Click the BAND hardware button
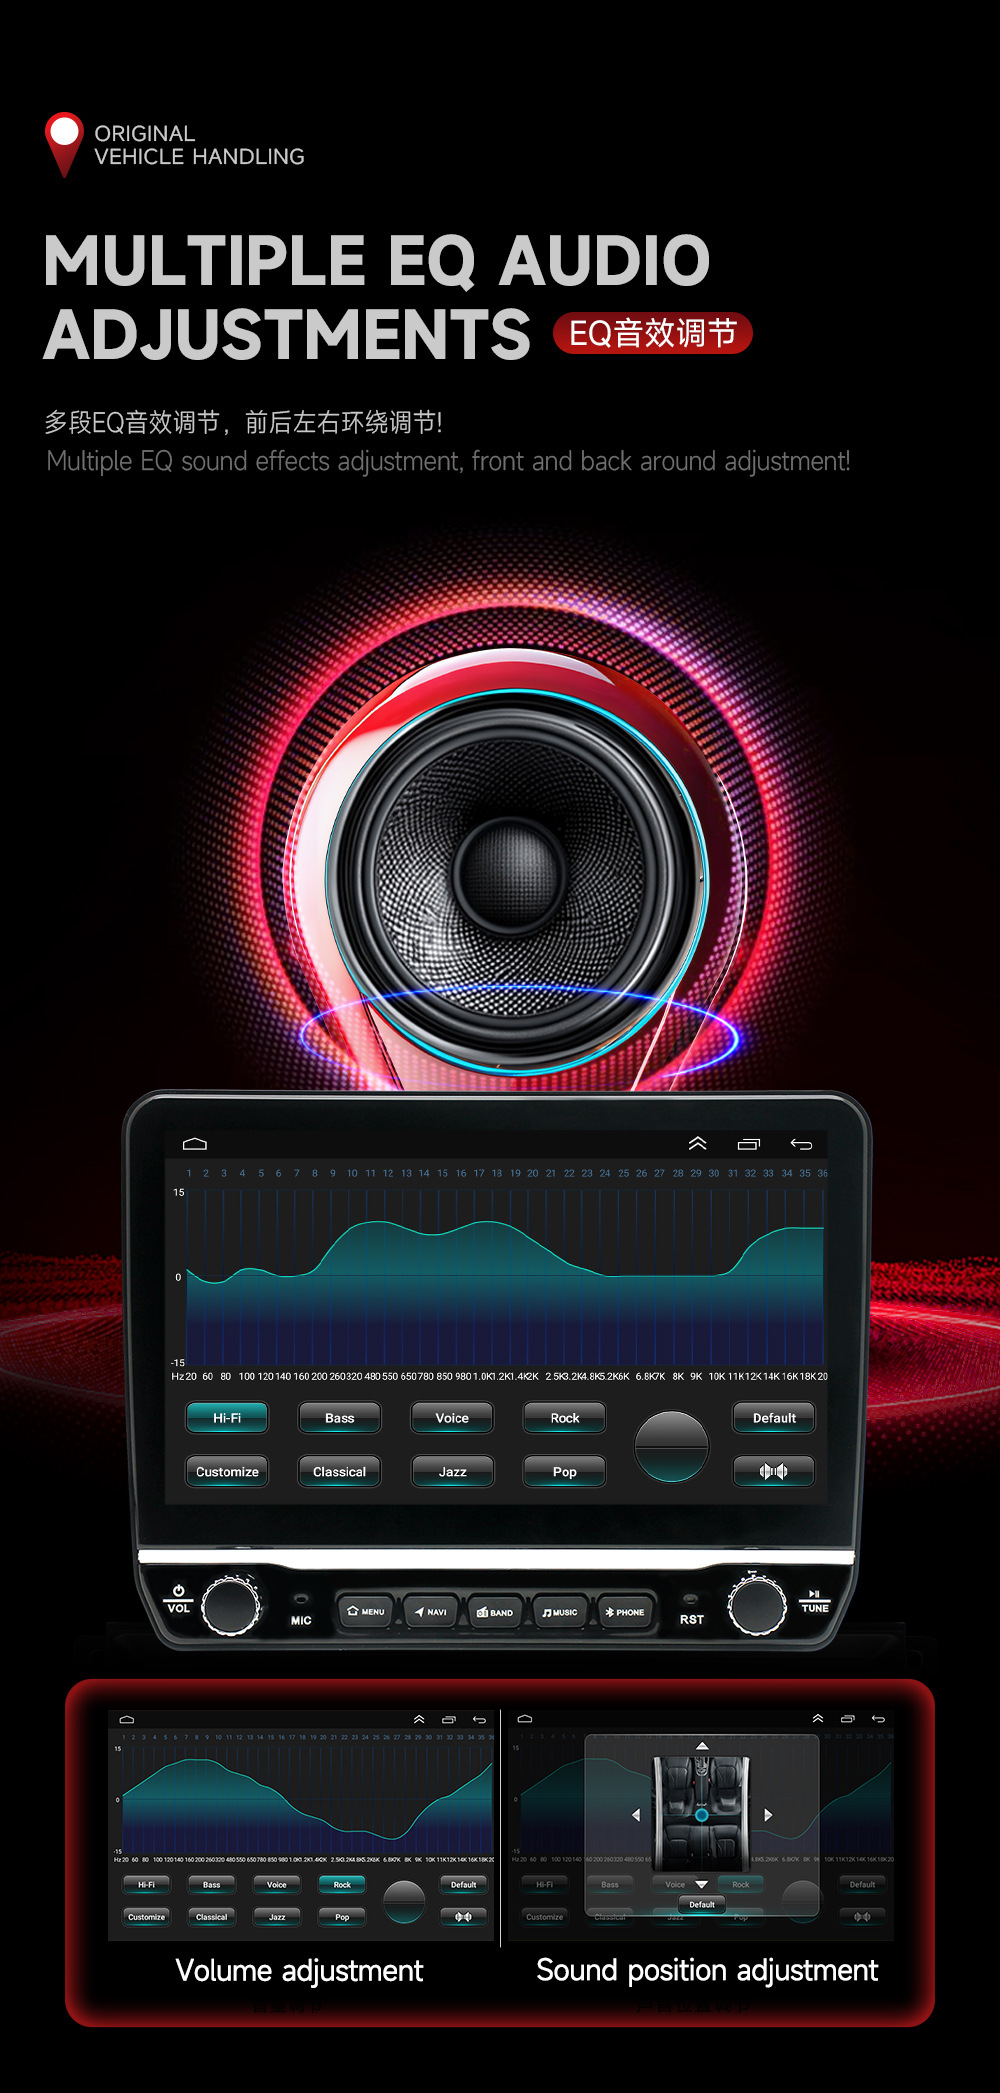1000x2093 pixels. (496, 1612)
